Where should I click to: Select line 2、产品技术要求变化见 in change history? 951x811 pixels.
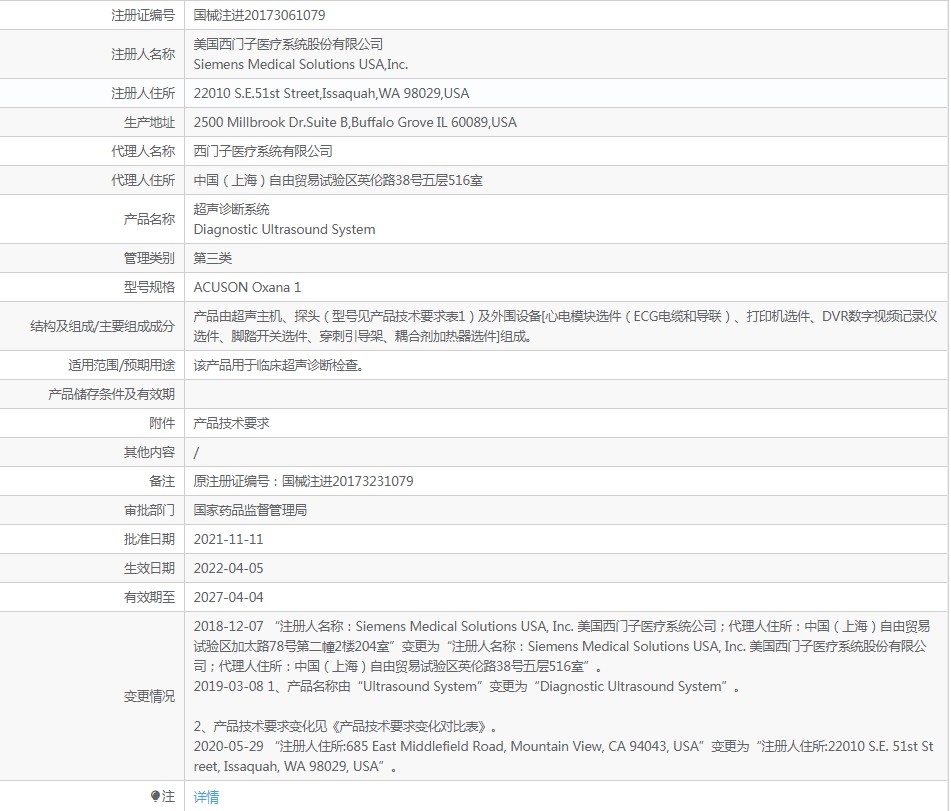(x=346, y=727)
